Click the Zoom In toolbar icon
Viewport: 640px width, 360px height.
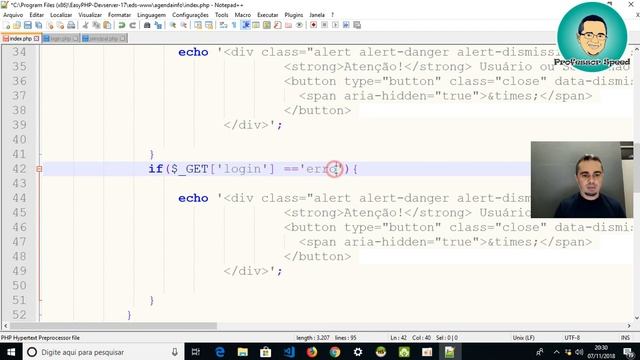(x=173, y=25)
